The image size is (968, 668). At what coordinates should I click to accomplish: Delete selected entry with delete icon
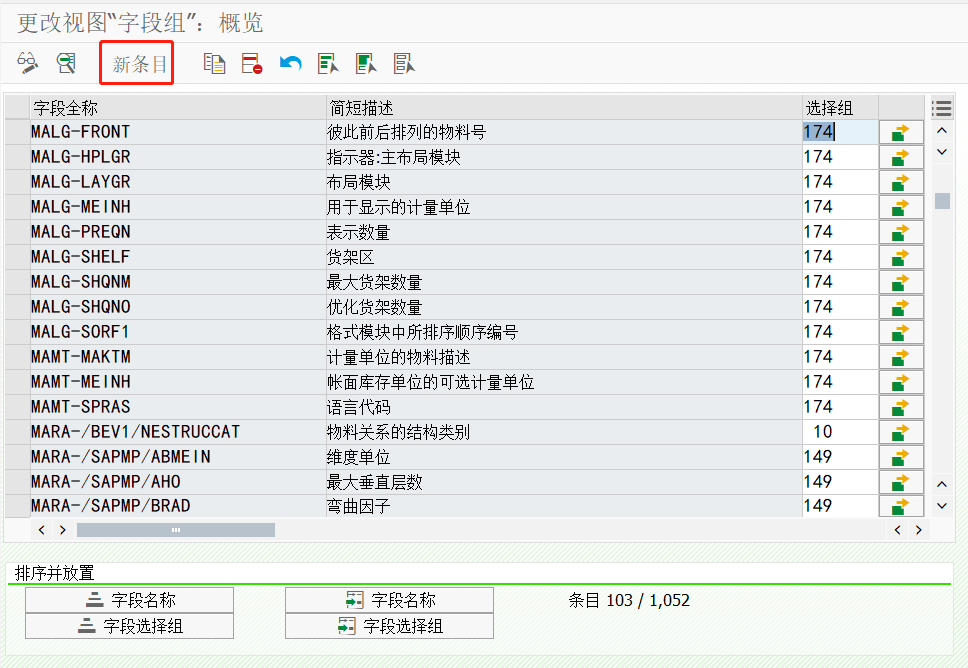251,62
